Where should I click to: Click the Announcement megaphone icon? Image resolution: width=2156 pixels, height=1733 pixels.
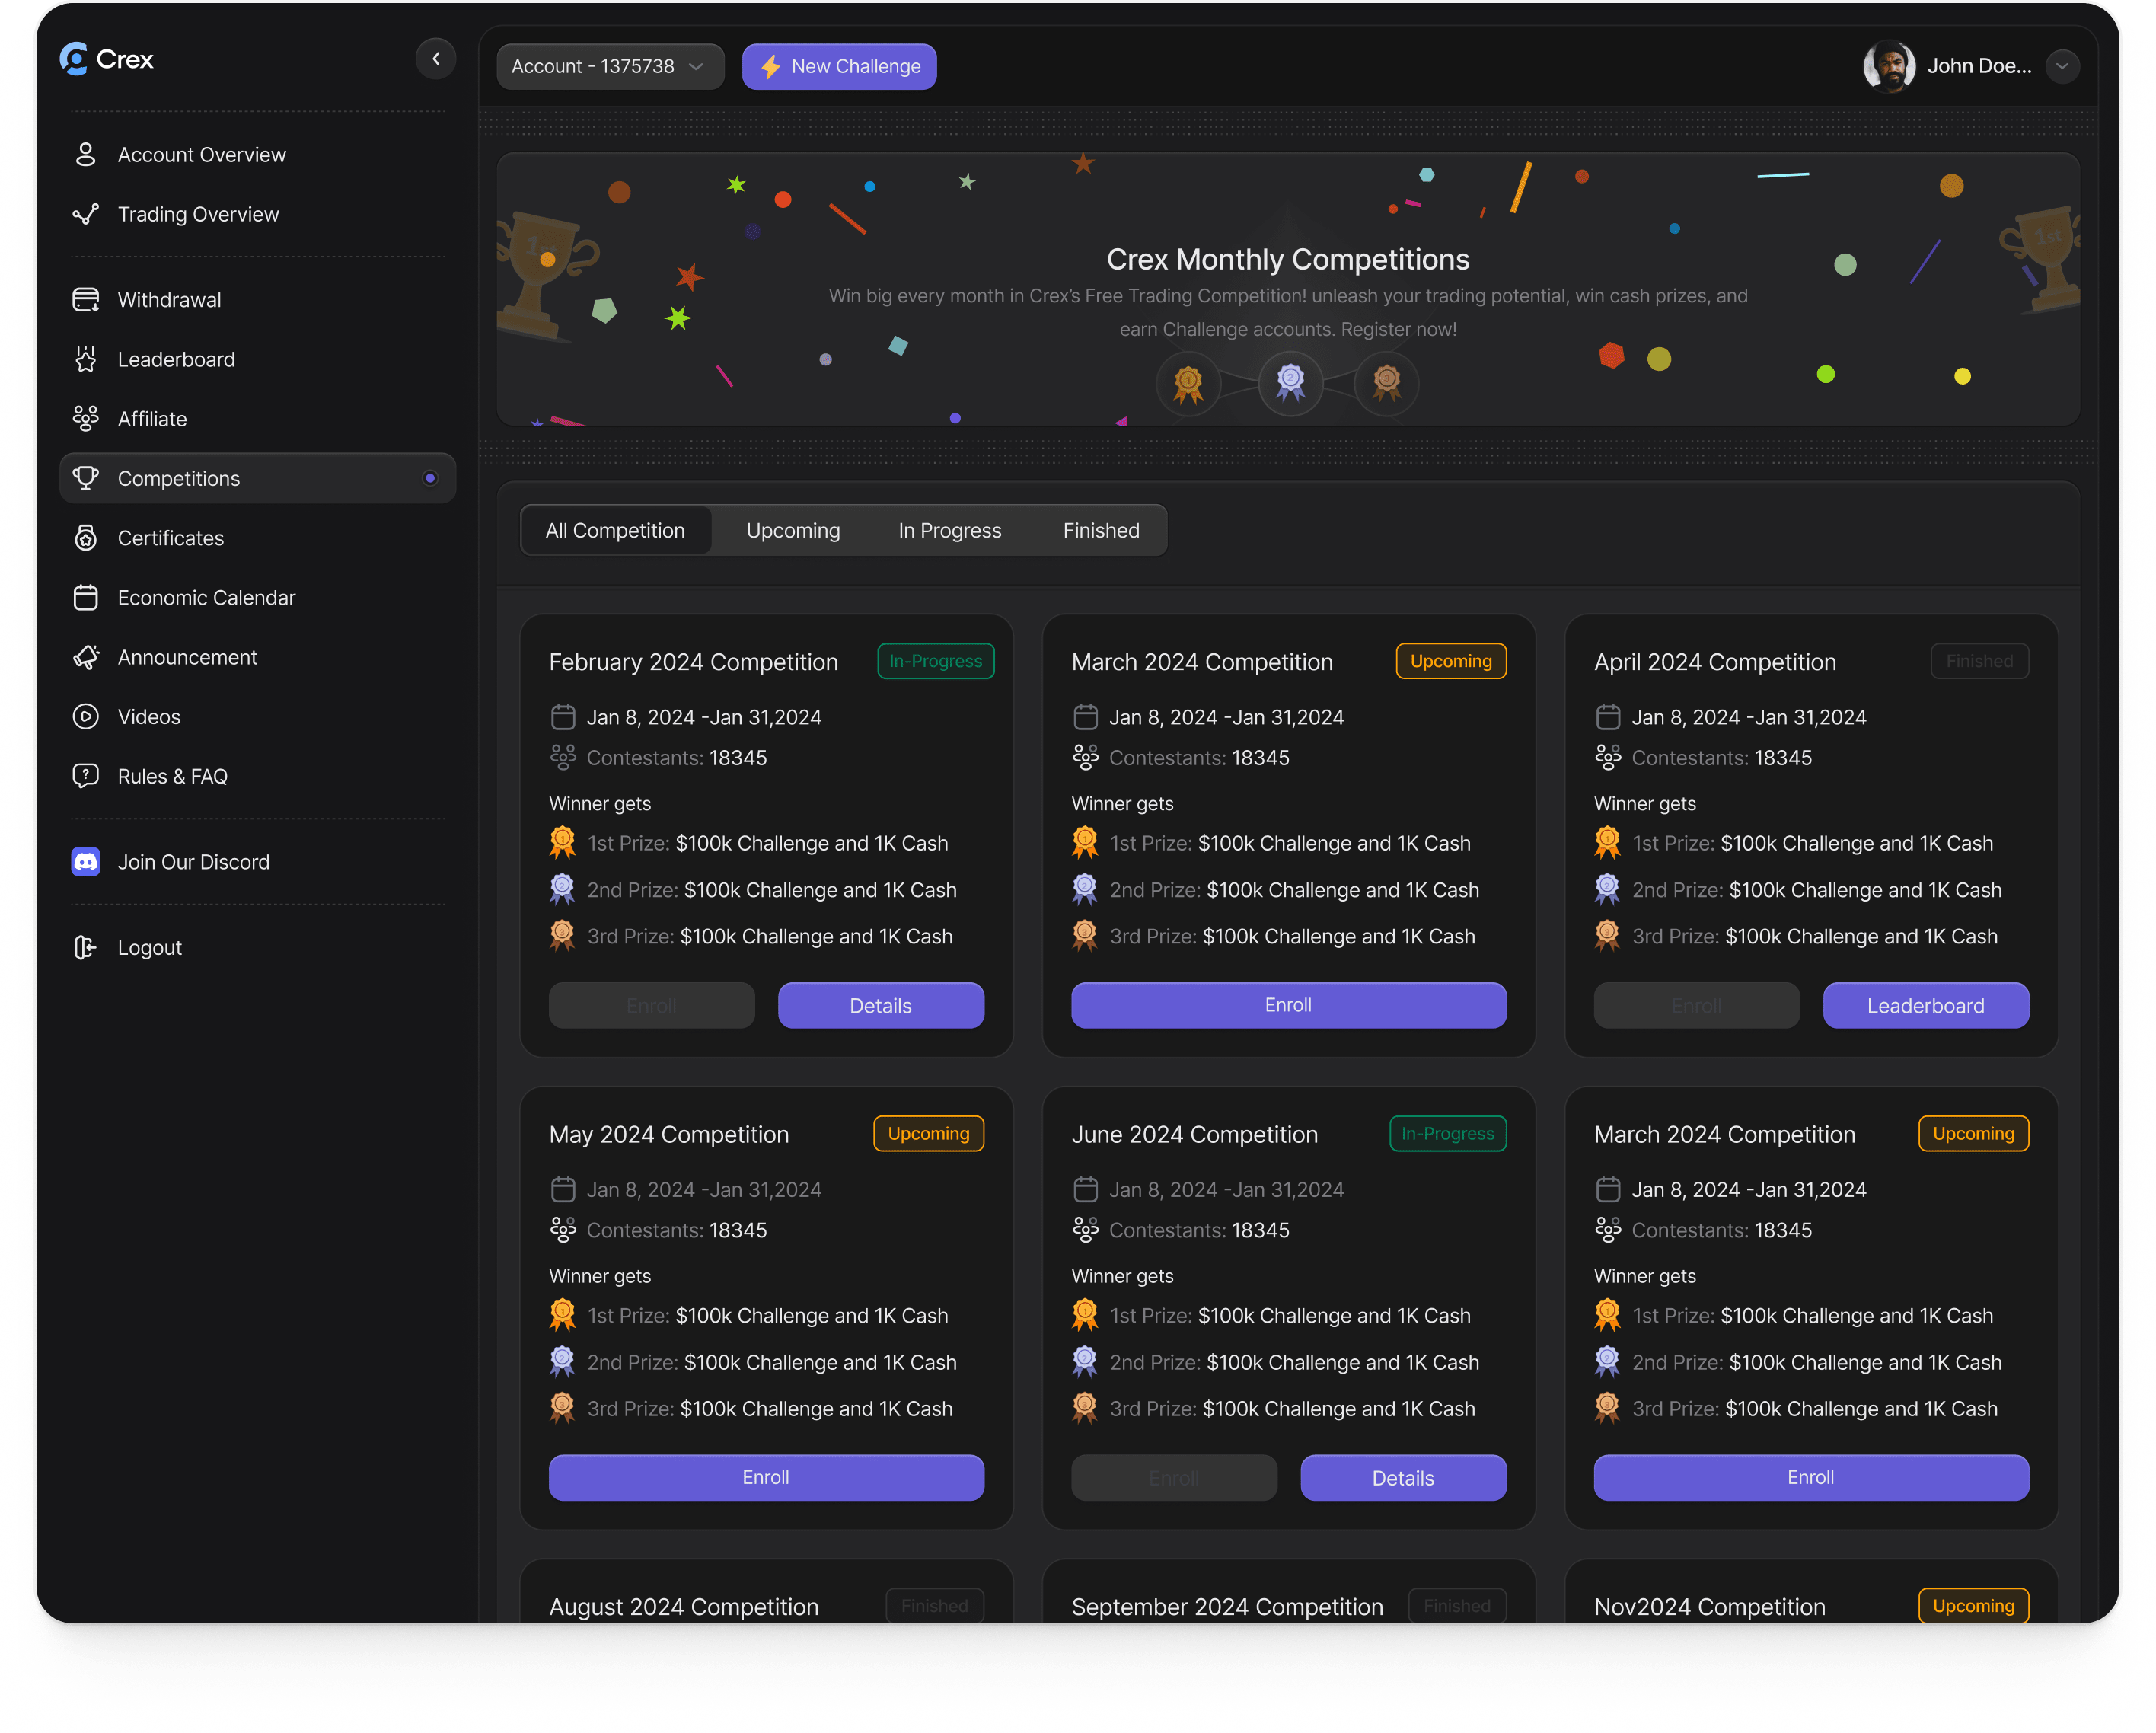pos(86,657)
